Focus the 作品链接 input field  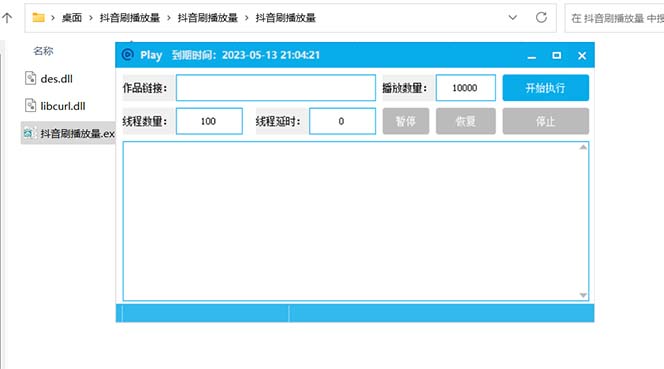[276, 88]
